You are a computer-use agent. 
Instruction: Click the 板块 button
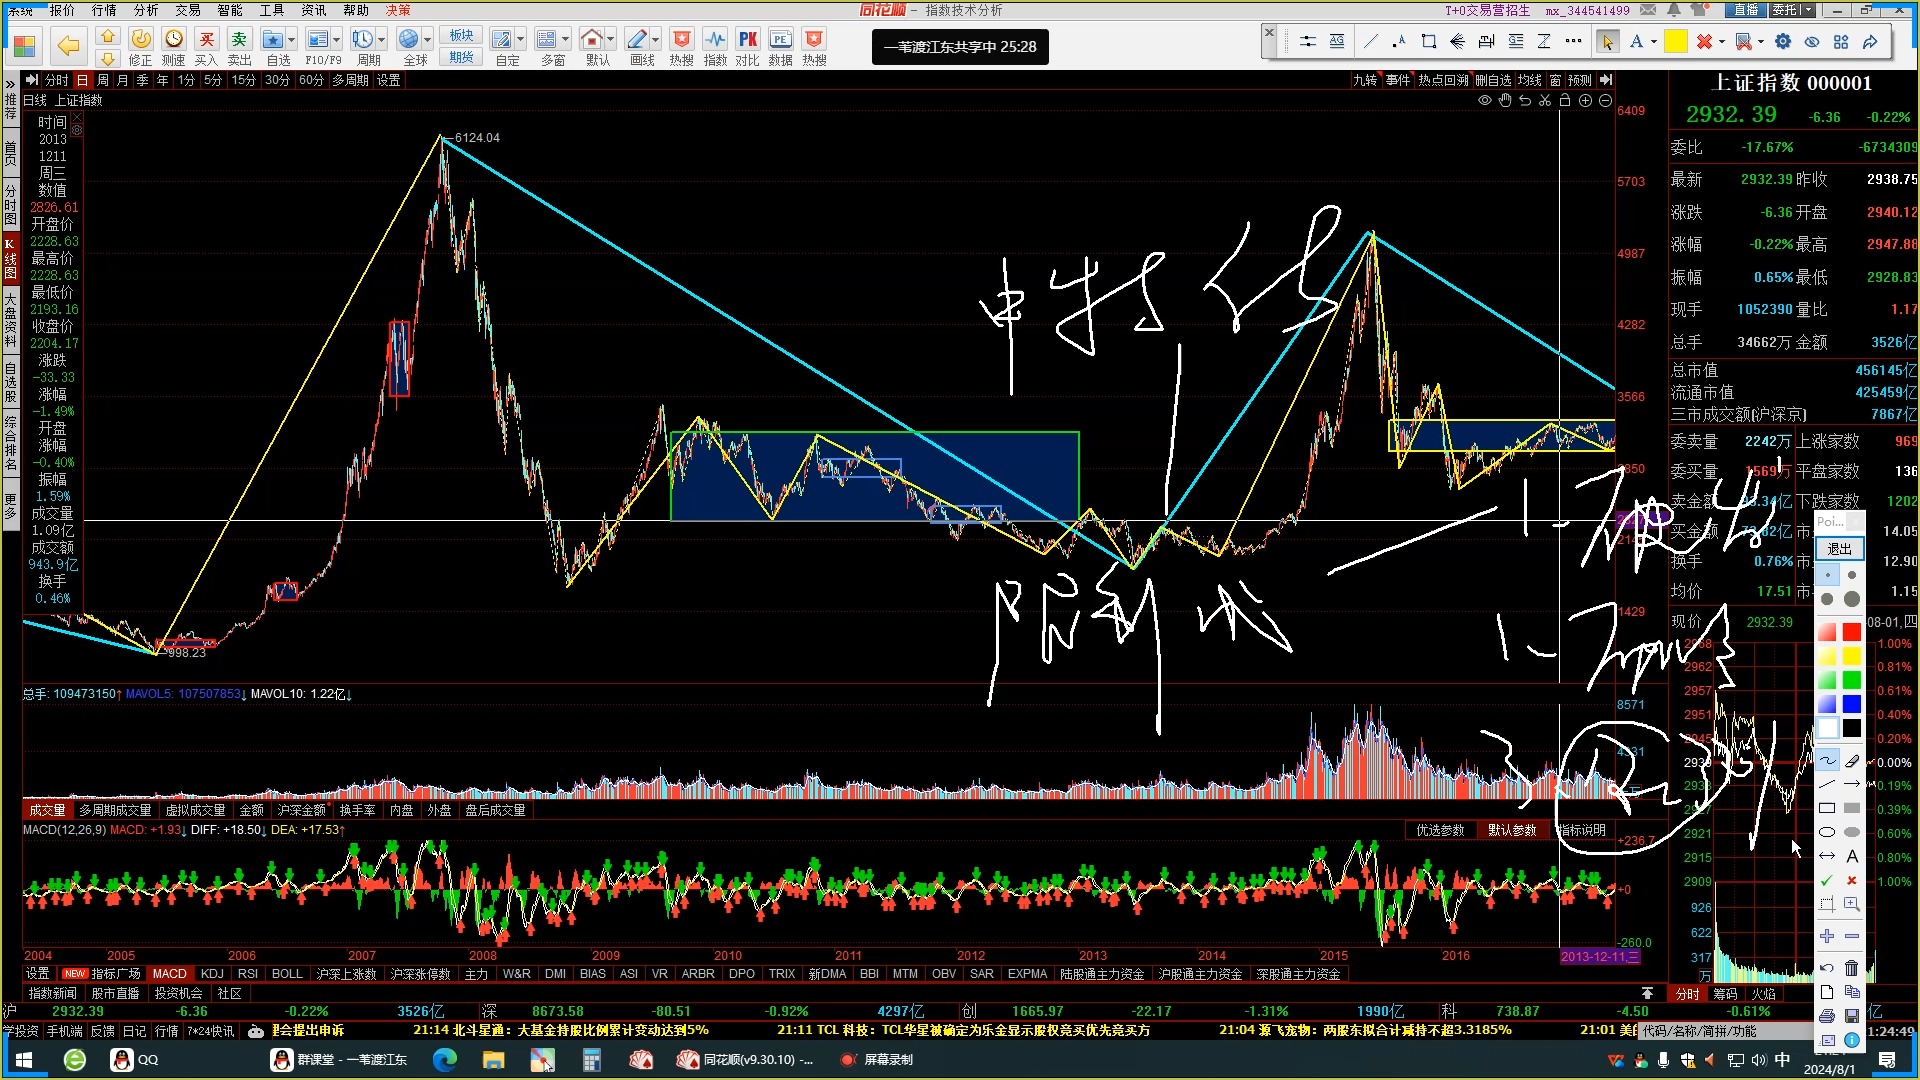(x=461, y=36)
